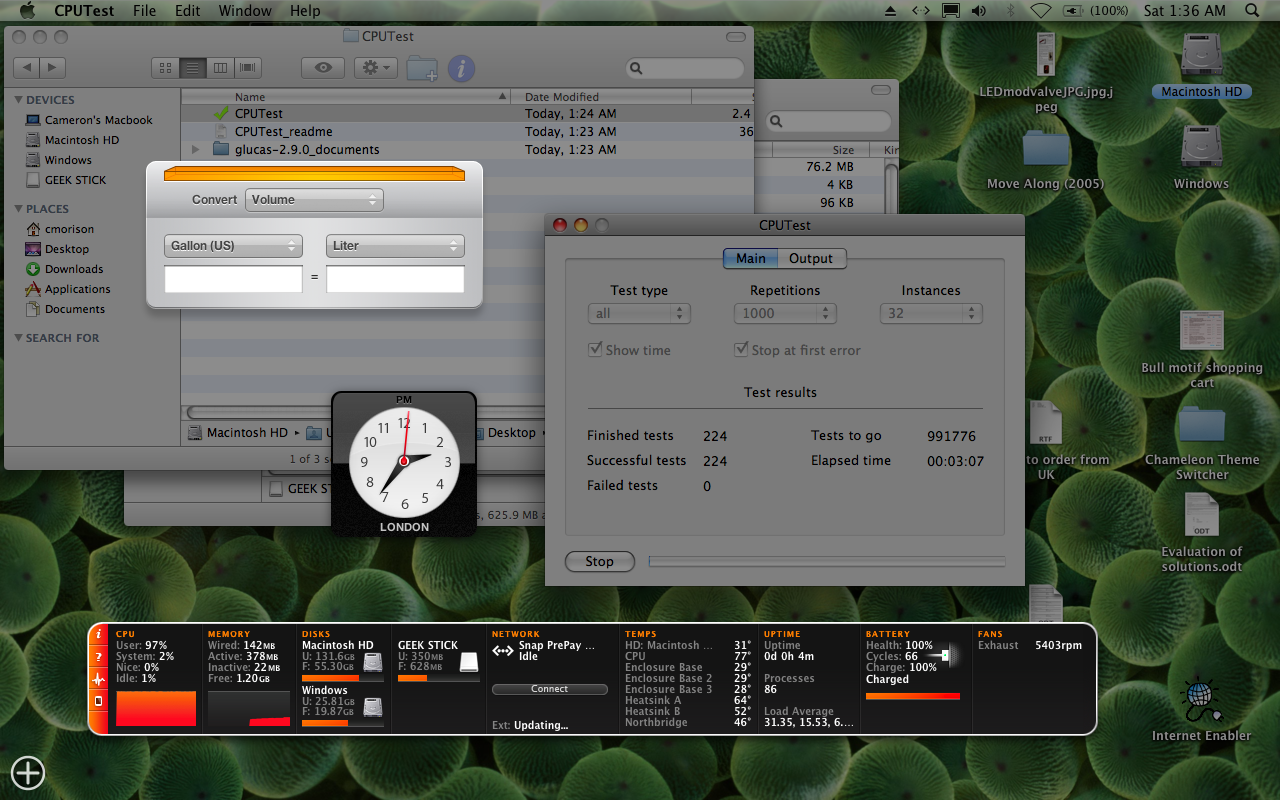Switch Finder to list view

(193, 68)
